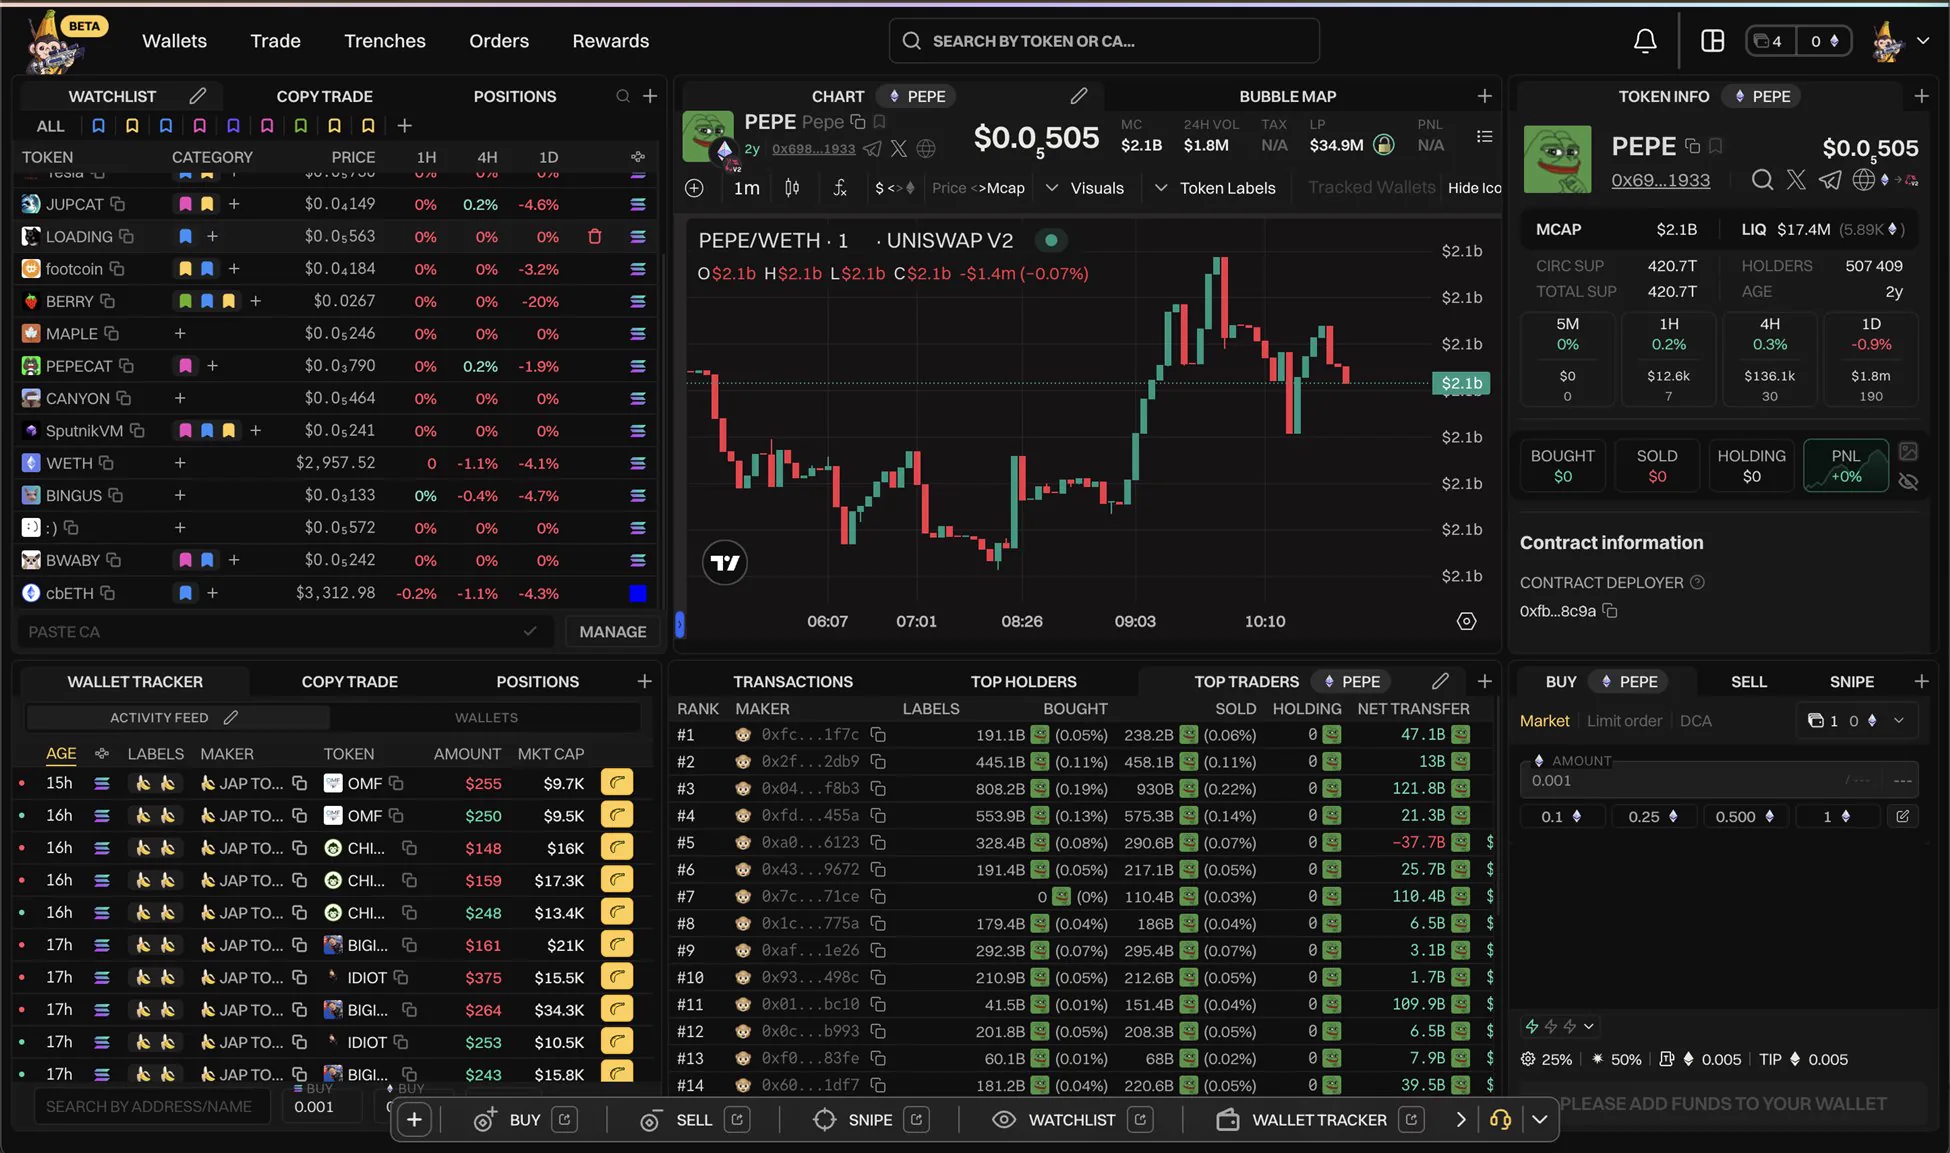1950x1153 pixels.
Task: Search PEPE with the Token Info magnifier
Action: 1762,180
